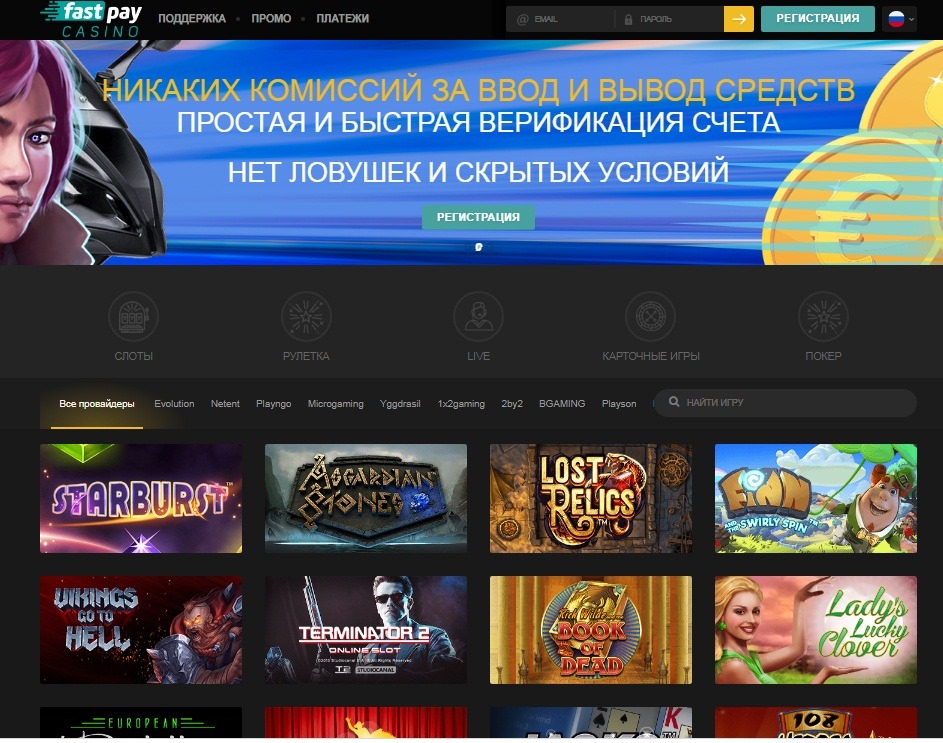
Task: Focus the Email input field
Action: pos(561,19)
